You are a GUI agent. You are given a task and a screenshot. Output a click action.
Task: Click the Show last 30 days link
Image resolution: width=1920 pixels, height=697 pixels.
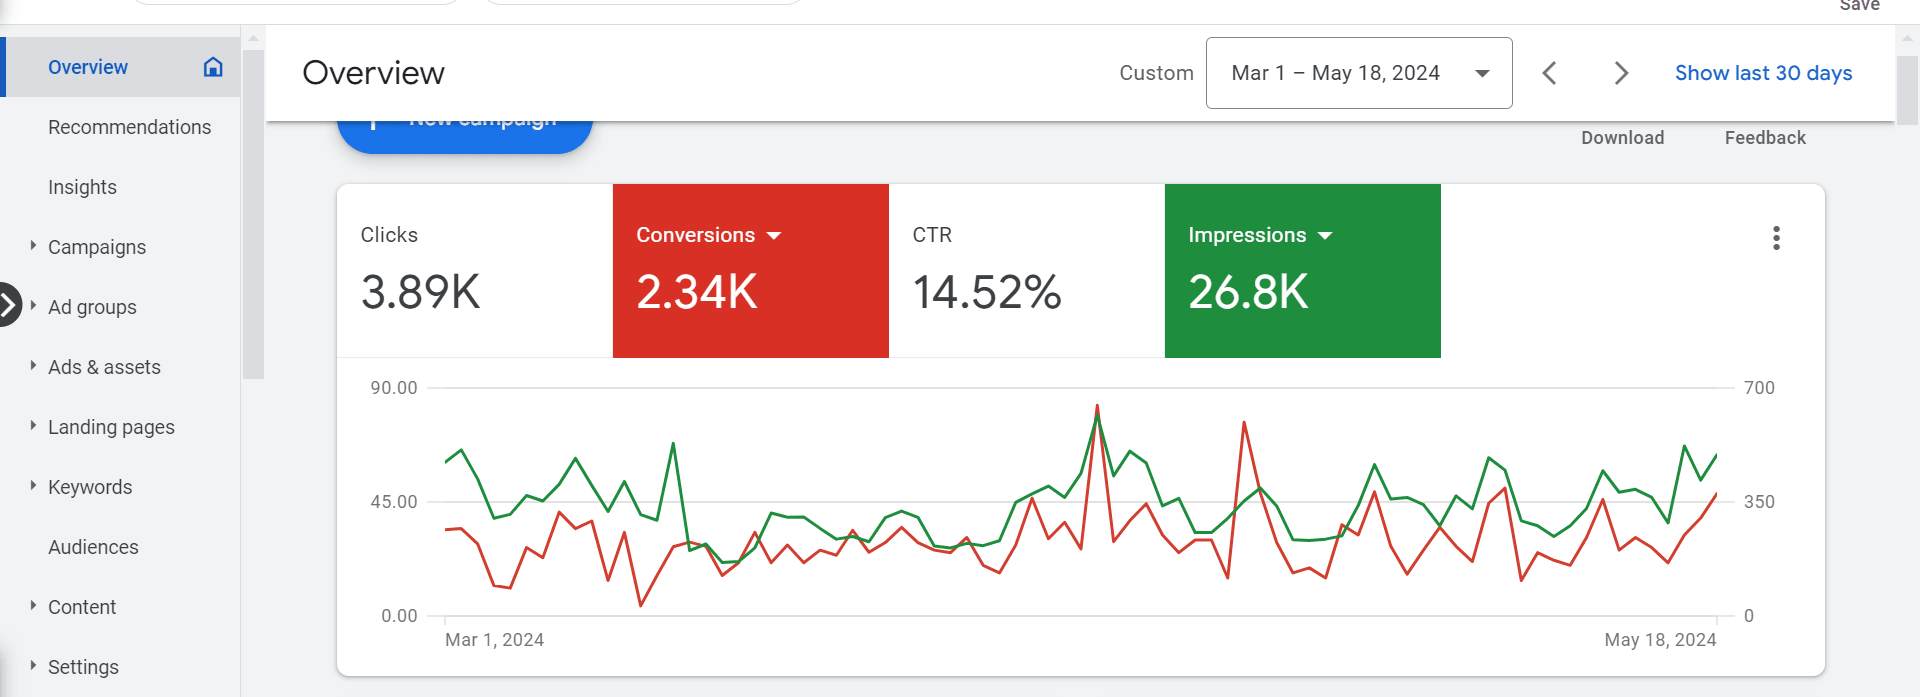point(1763,73)
